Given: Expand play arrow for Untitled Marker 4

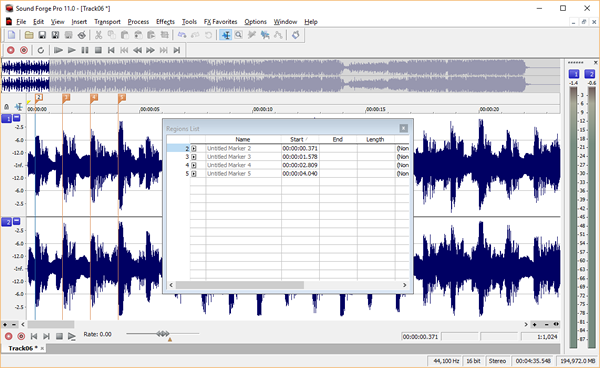Looking at the screenshot, I should 194,165.
